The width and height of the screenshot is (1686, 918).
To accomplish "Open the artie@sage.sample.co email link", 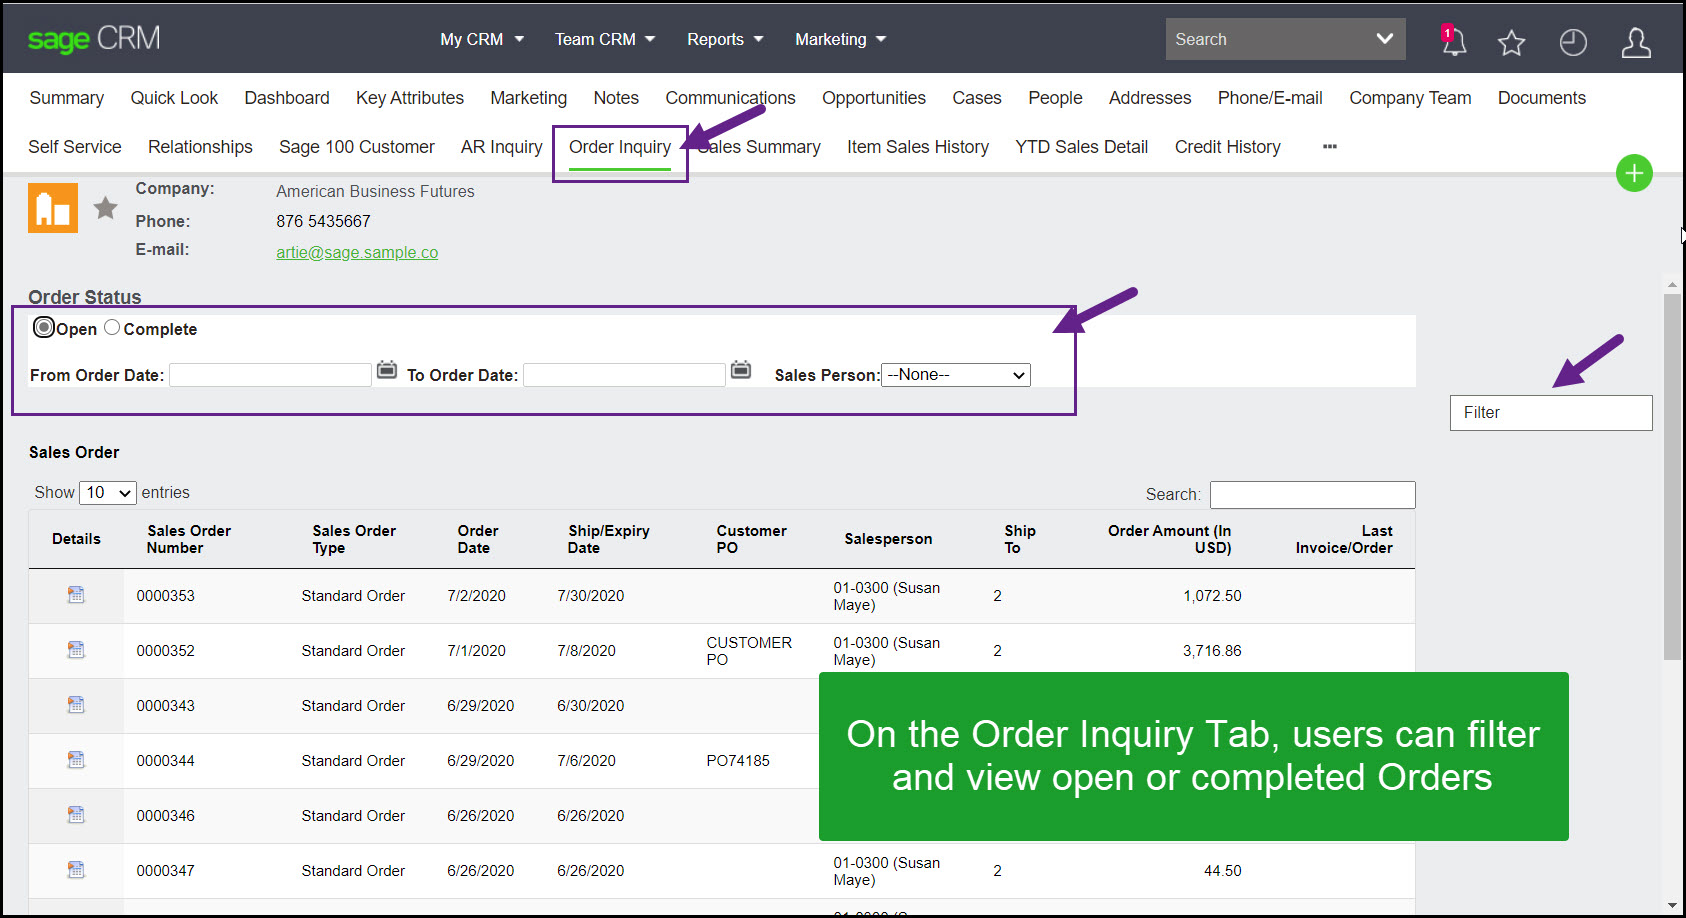I will [357, 252].
